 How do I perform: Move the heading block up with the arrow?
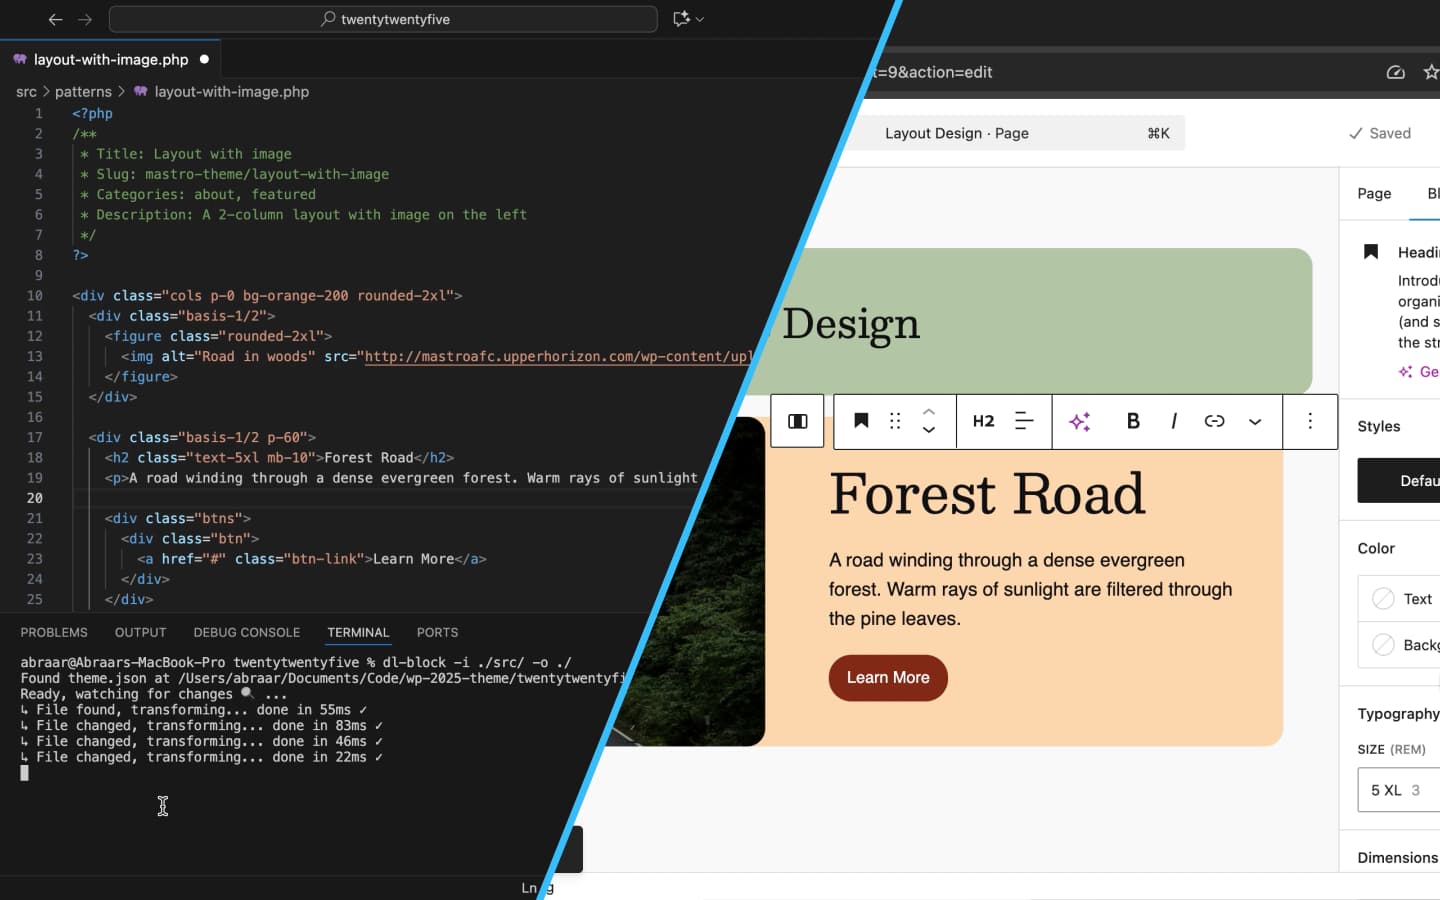928,411
